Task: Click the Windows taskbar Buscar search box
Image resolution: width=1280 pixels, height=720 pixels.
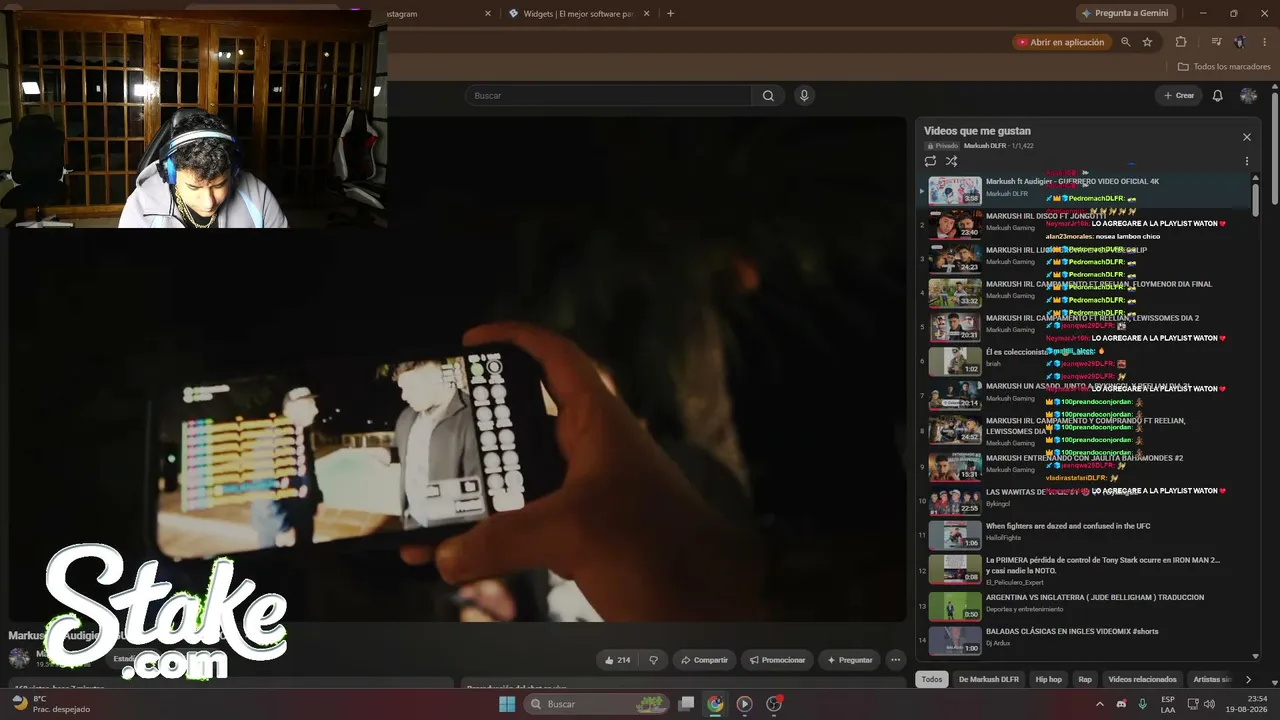Action: pos(595,704)
